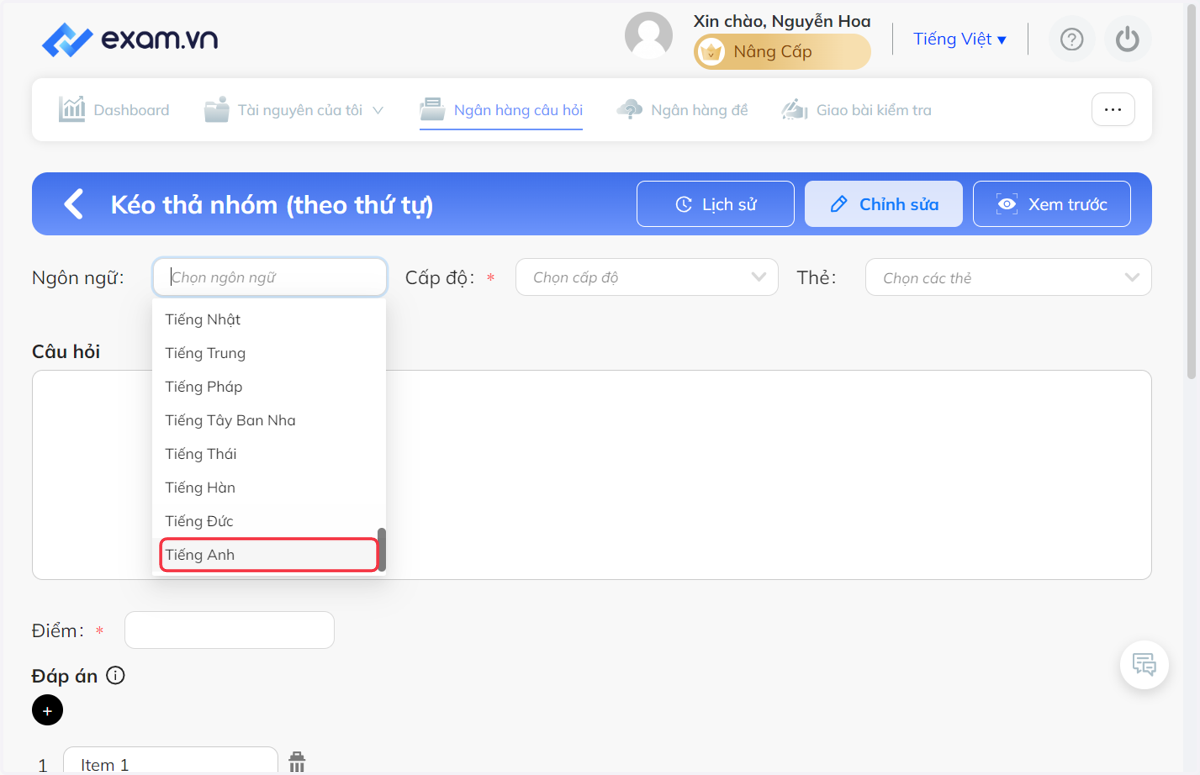Select Tiếng Trung from language list
1200x775 pixels.
tap(269, 353)
